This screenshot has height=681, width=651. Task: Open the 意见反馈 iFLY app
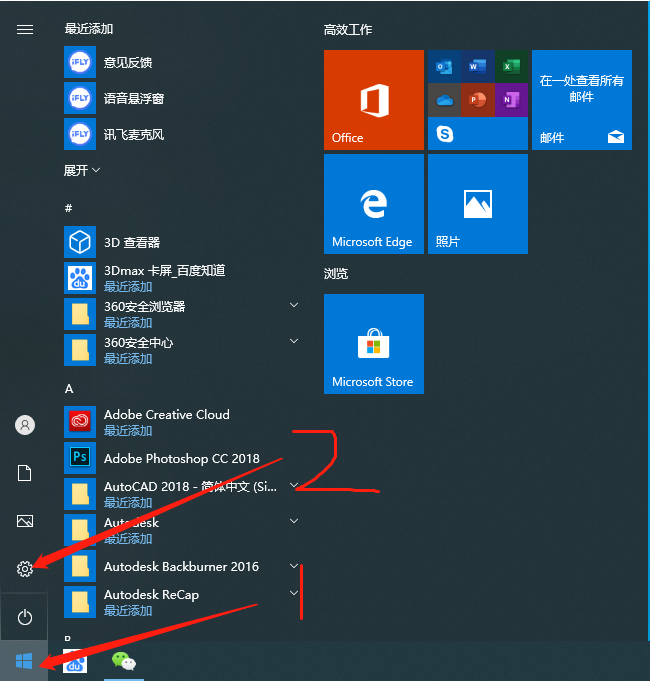pos(182,63)
